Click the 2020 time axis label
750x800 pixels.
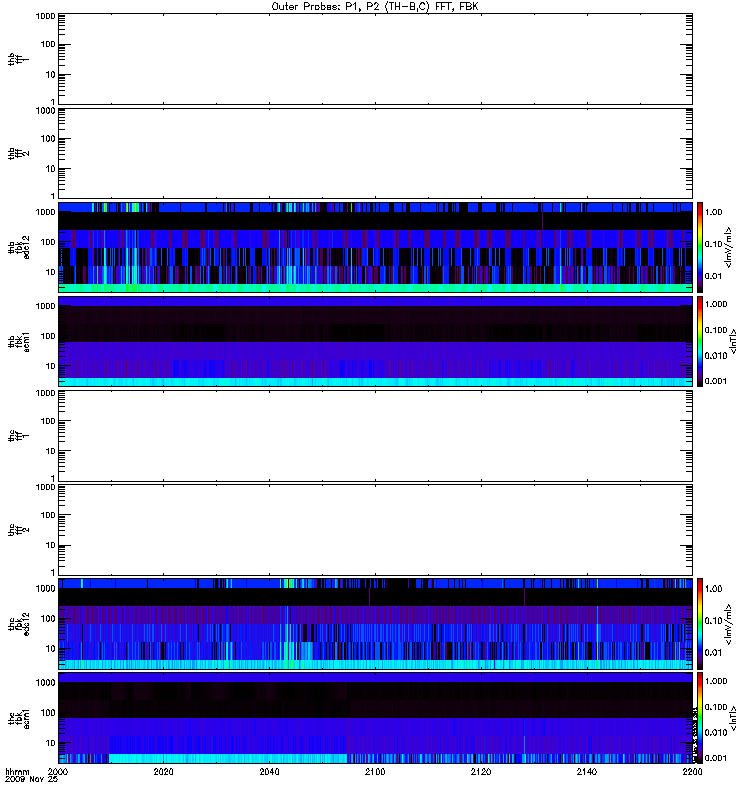[163, 771]
